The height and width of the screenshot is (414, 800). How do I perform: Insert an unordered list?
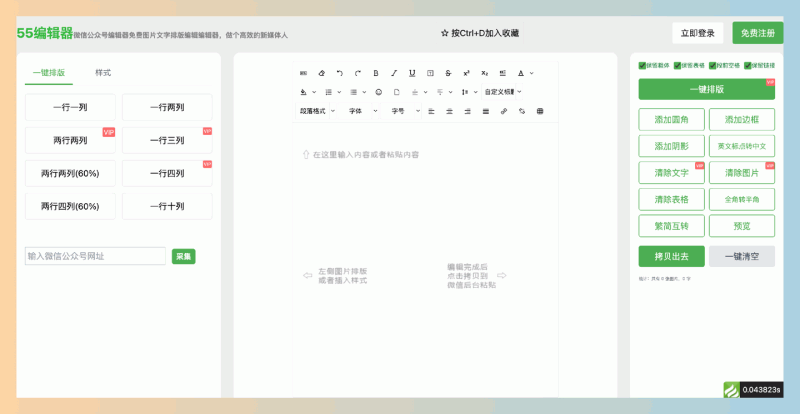click(x=354, y=92)
